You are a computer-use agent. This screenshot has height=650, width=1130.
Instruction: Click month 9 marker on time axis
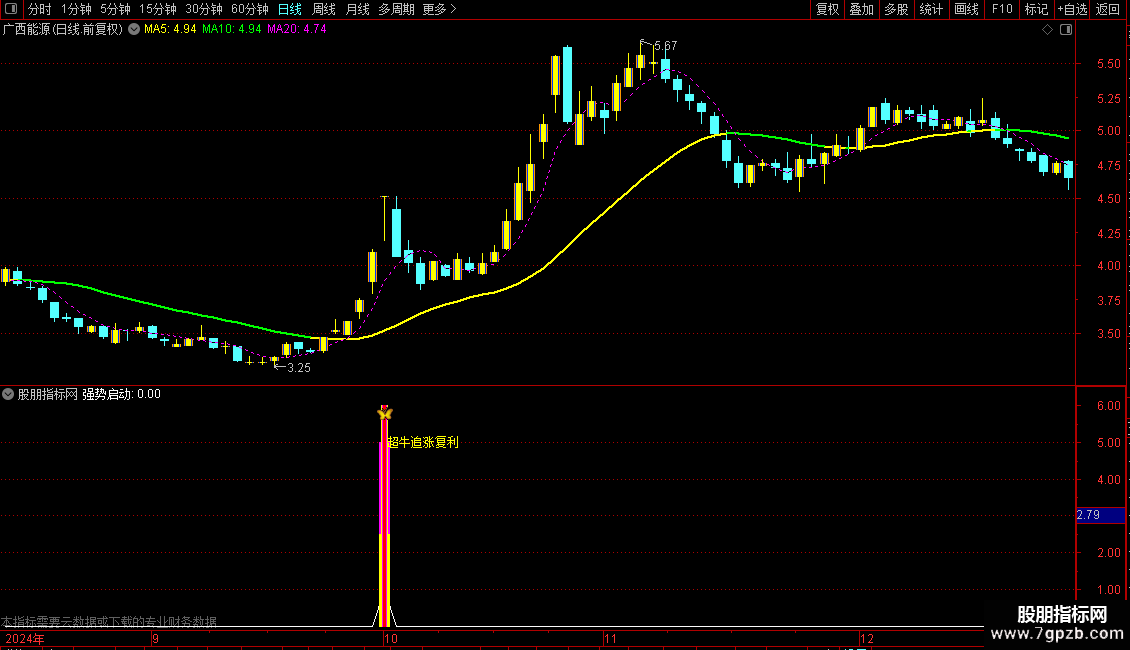tap(155, 639)
